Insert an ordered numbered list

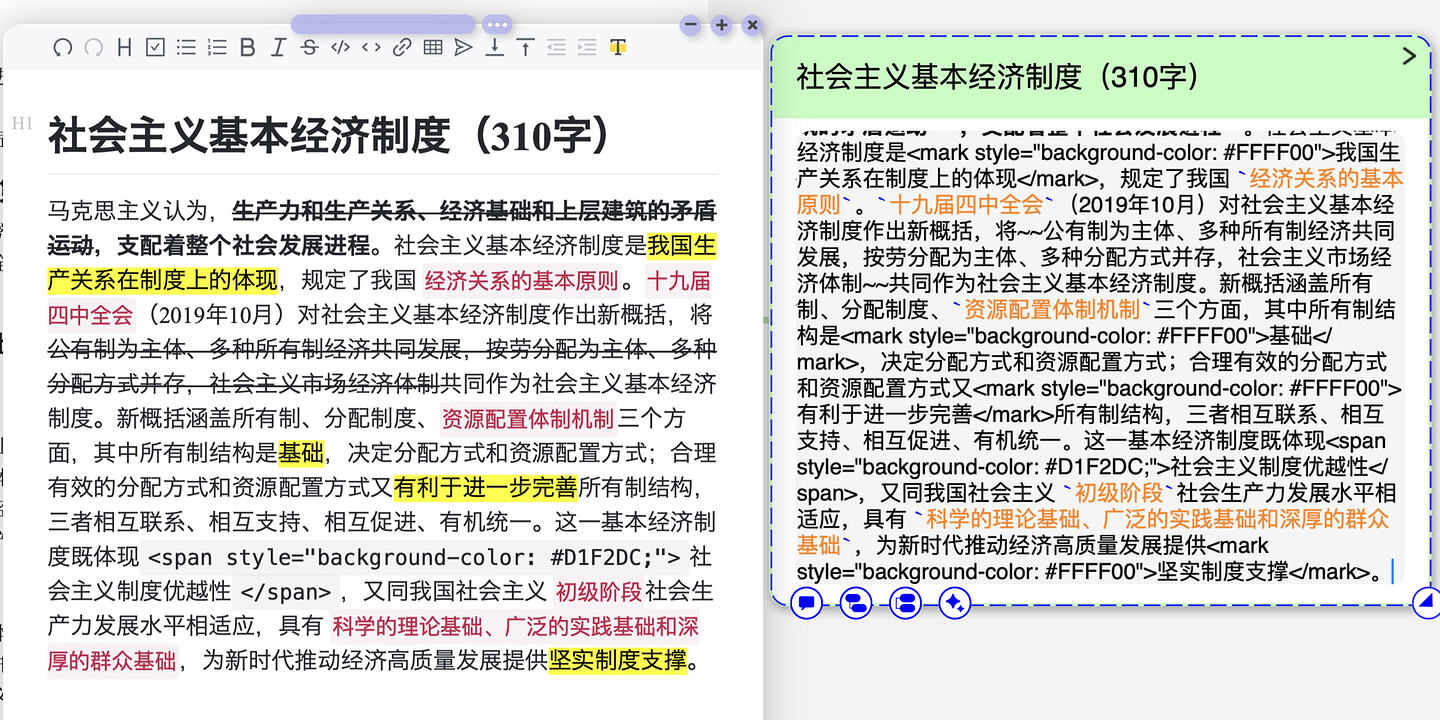(x=217, y=47)
